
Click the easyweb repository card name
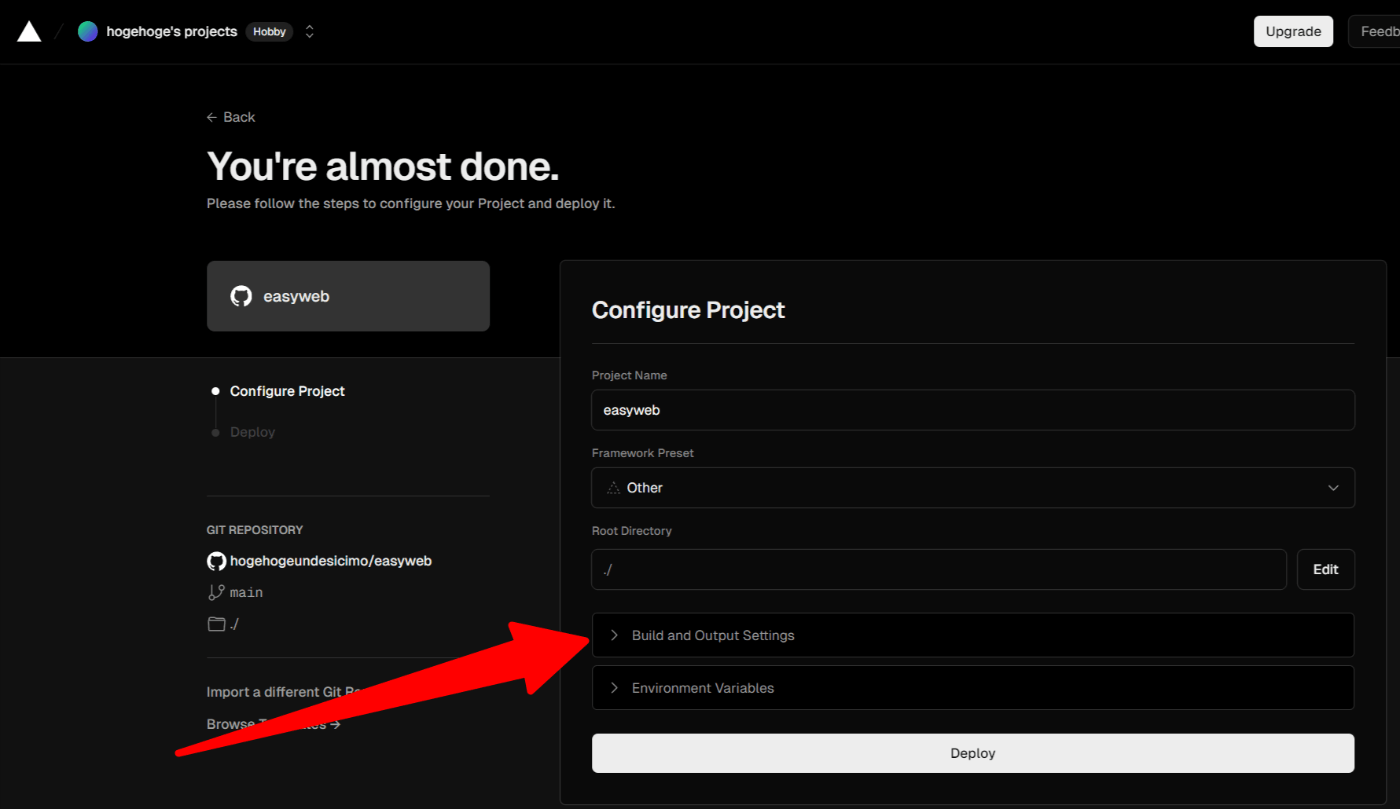pyautogui.click(x=296, y=296)
